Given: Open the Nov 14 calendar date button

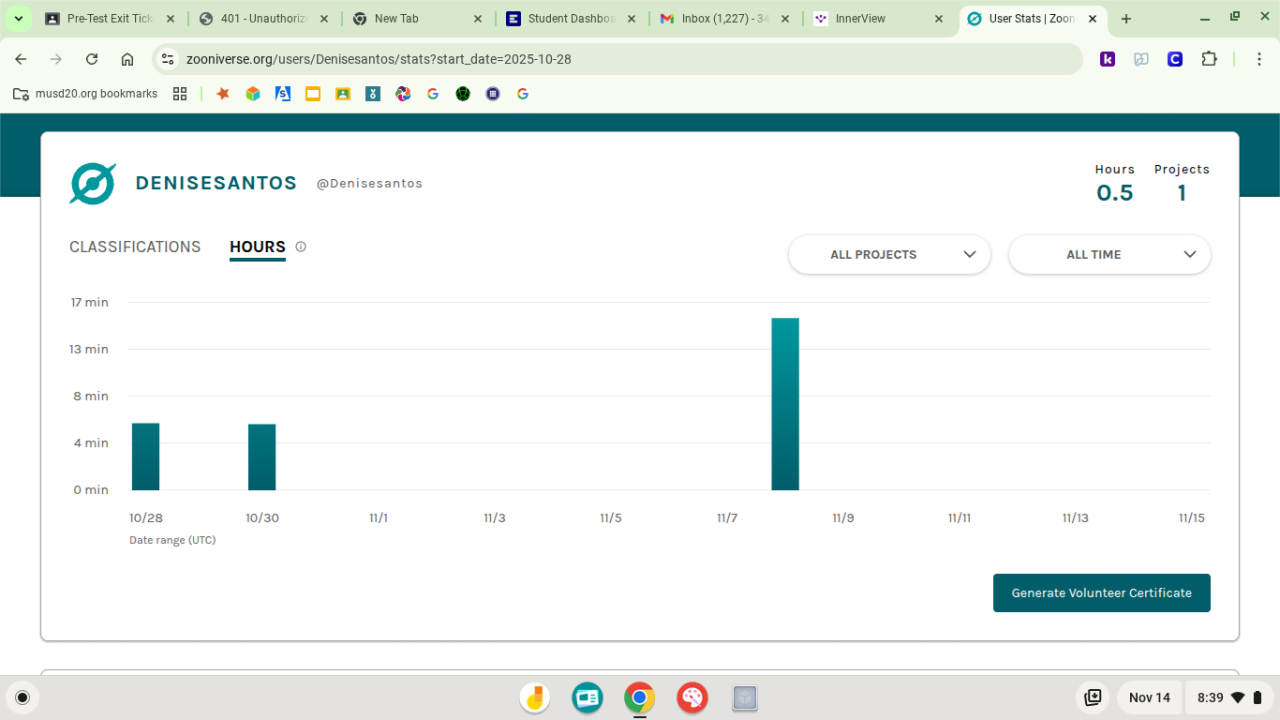Looking at the screenshot, I should point(1149,697).
